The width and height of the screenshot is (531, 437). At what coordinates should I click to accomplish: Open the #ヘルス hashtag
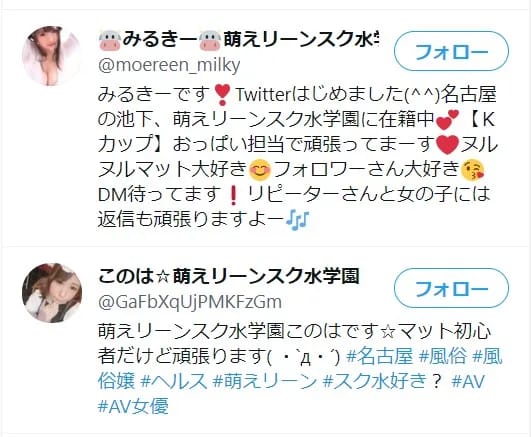[x=173, y=381]
